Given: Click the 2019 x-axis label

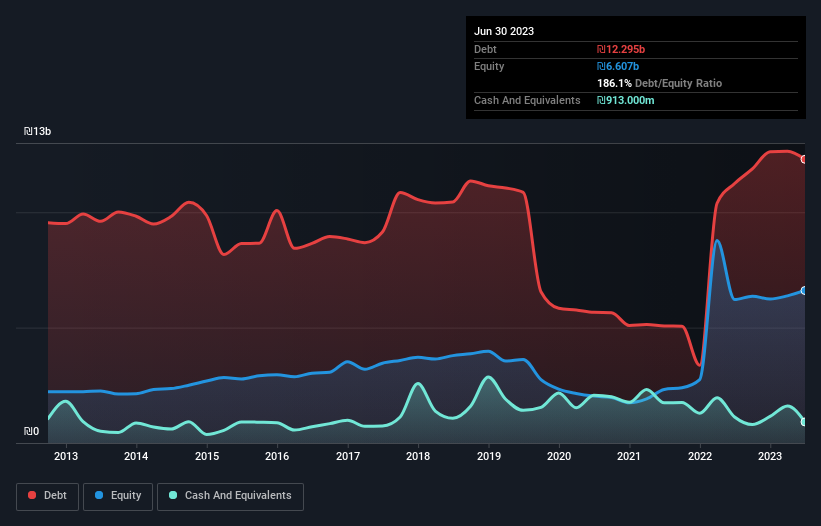Looking at the screenshot, I should [489, 456].
